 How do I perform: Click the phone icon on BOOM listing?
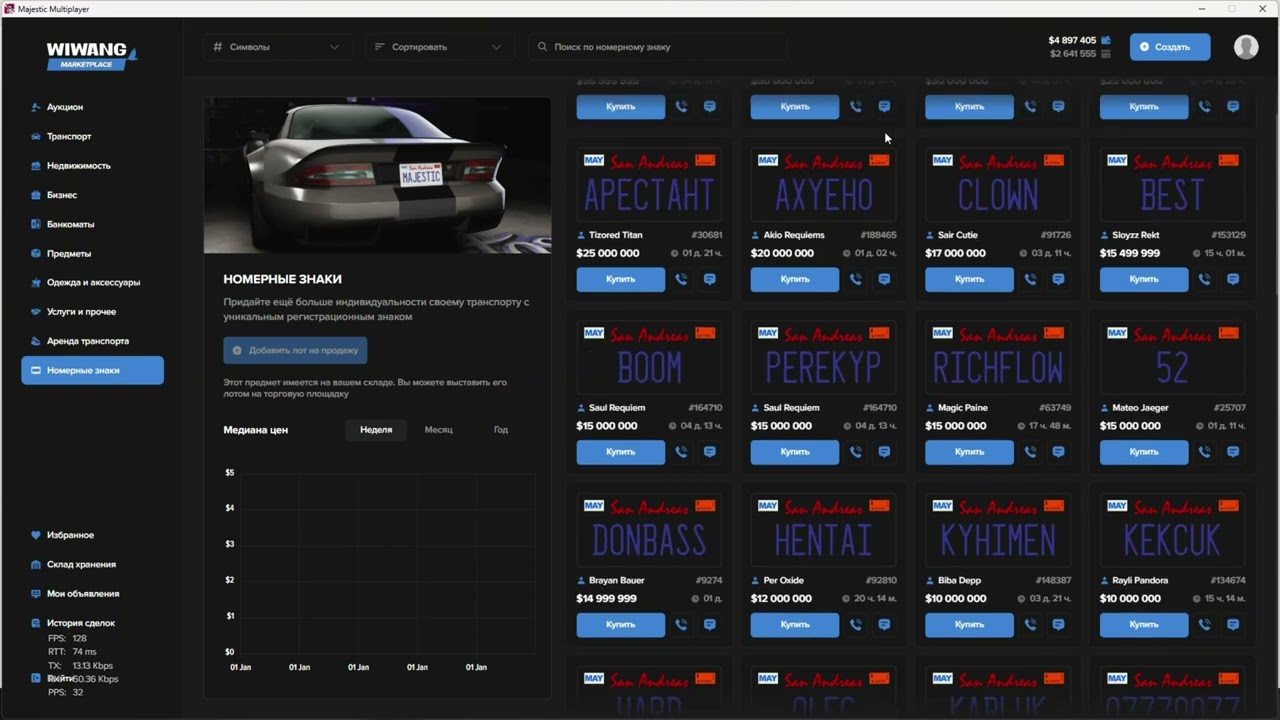(x=681, y=452)
